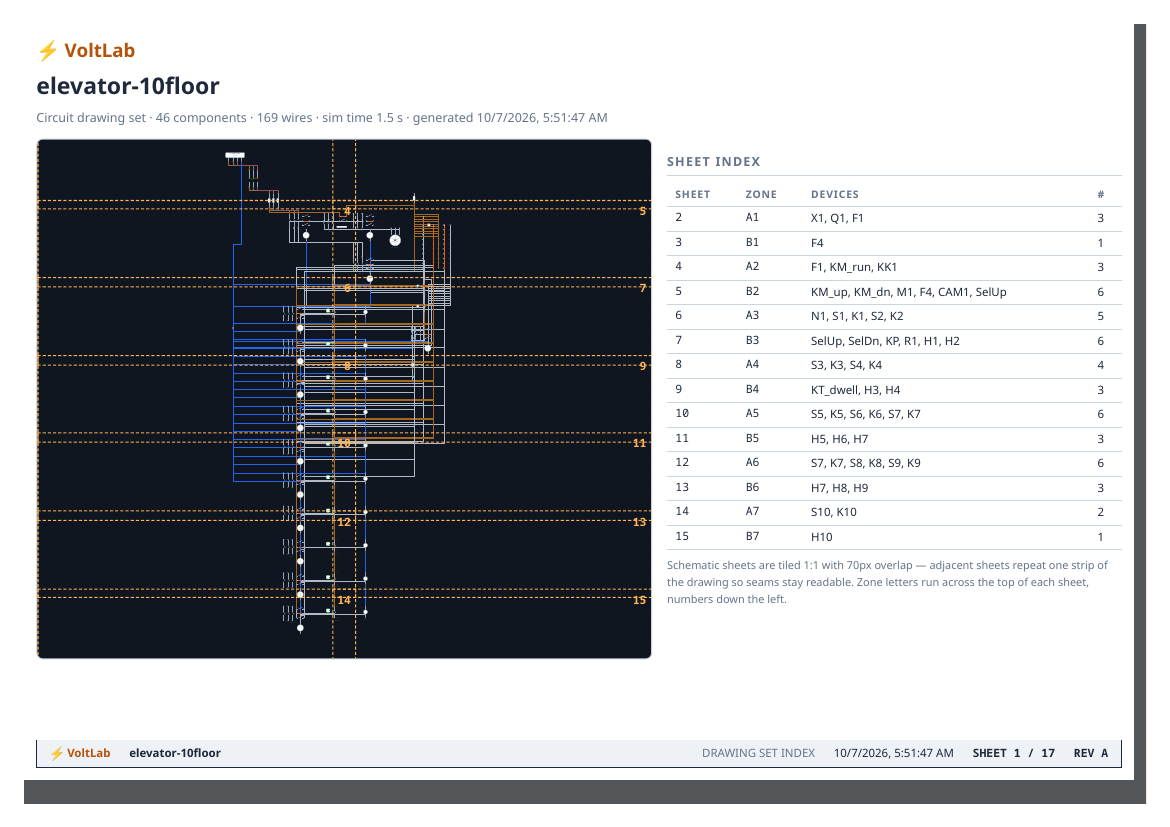Select the 'KT_dwell, H3, H4' devices cell
Viewport: 1170px width, 827px height.
click(x=855, y=390)
